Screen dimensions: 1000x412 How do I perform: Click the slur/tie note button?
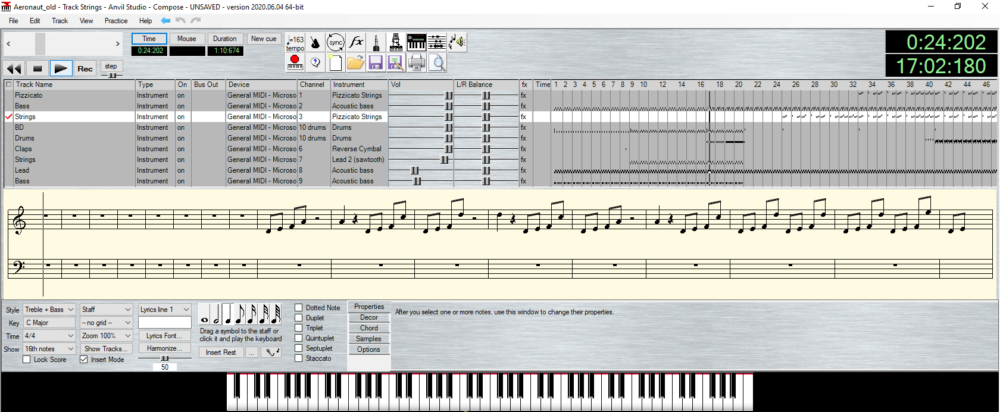[x=271, y=352]
